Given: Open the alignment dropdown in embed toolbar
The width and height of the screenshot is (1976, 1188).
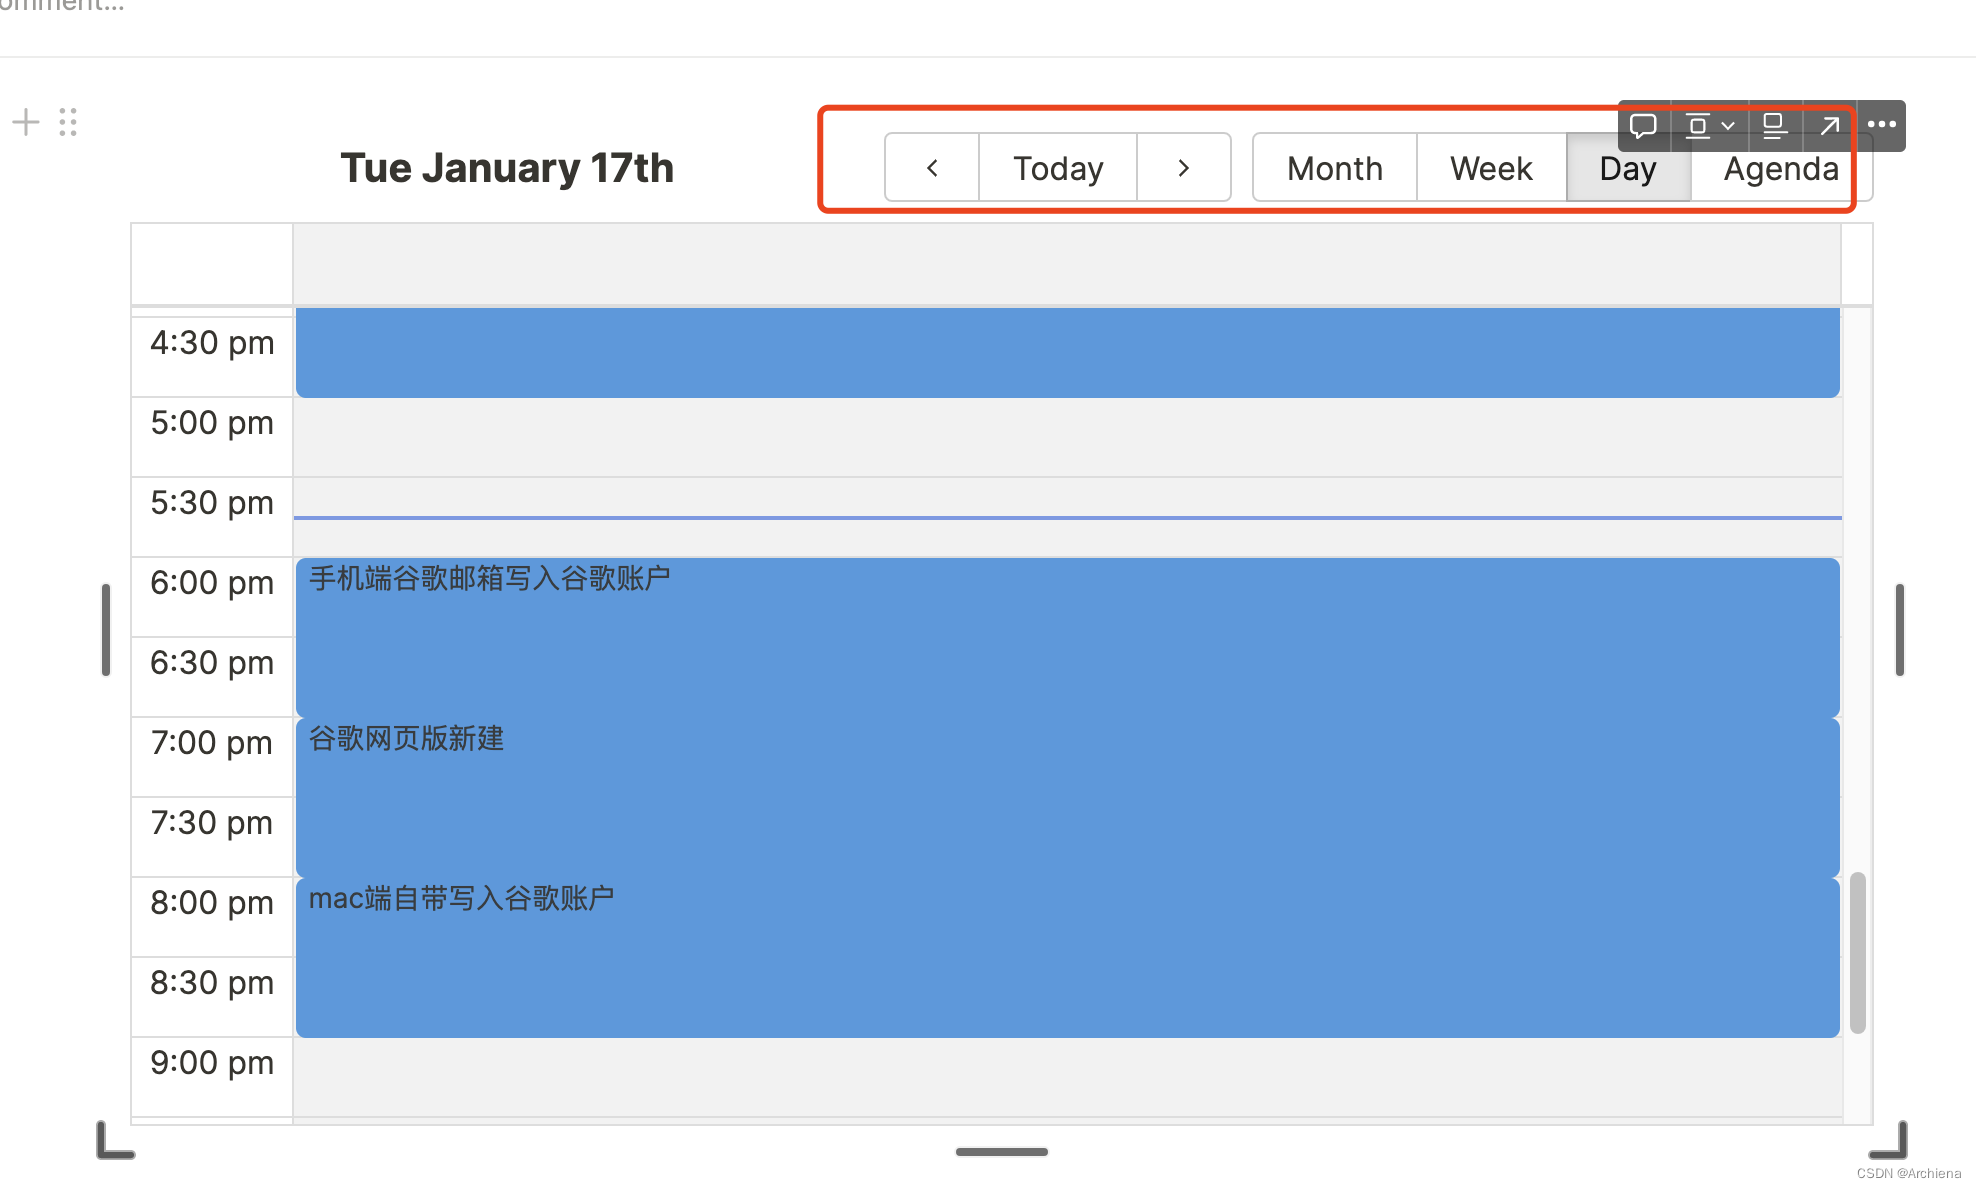Looking at the screenshot, I should click(1709, 126).
